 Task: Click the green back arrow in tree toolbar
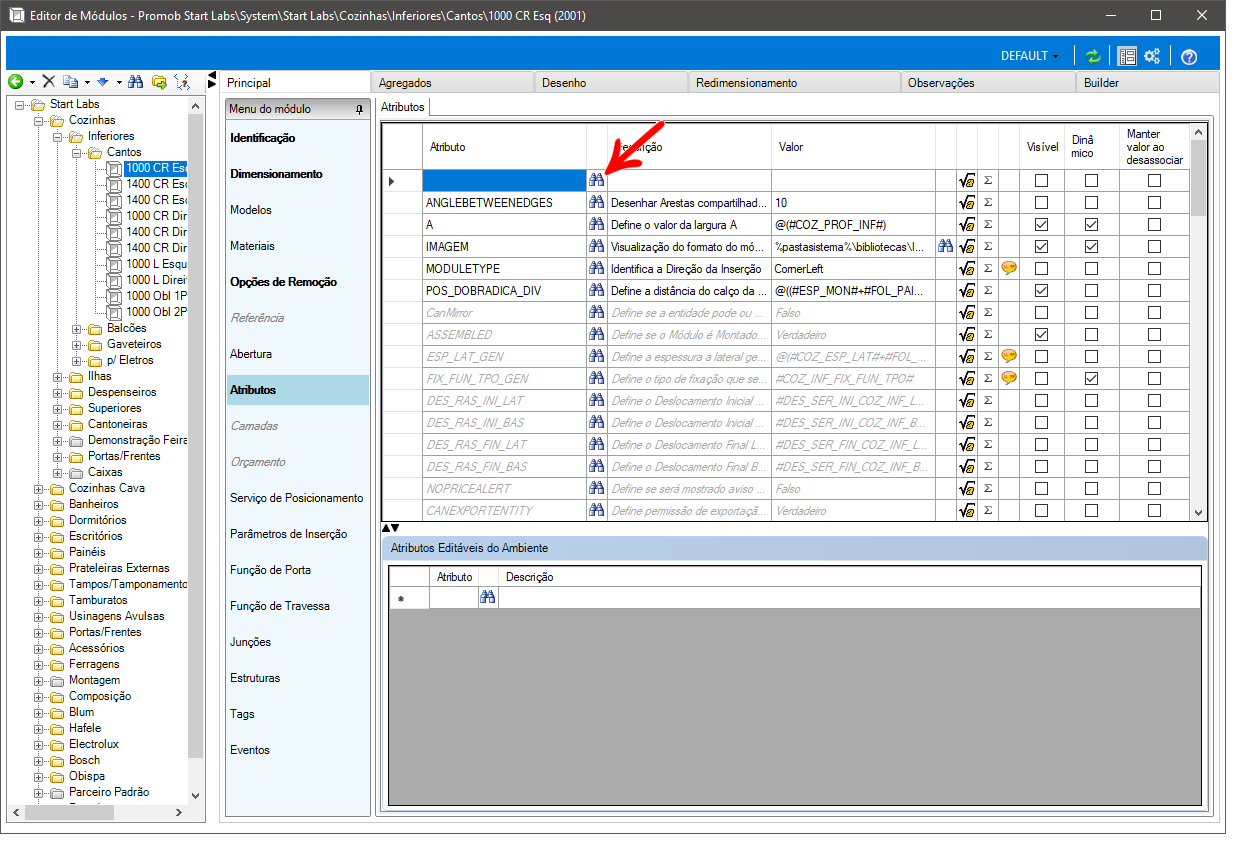coord(15,82)
